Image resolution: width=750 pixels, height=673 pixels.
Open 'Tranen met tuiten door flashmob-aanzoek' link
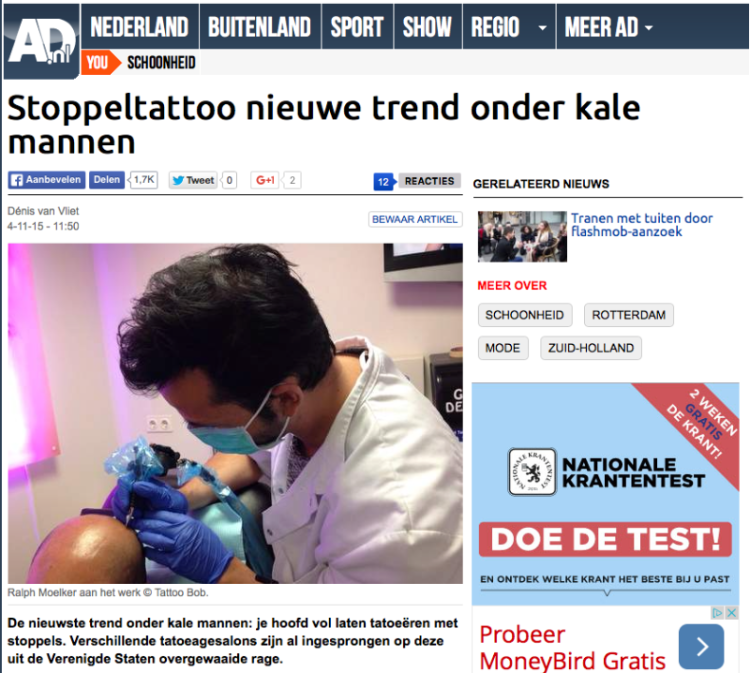642,225
